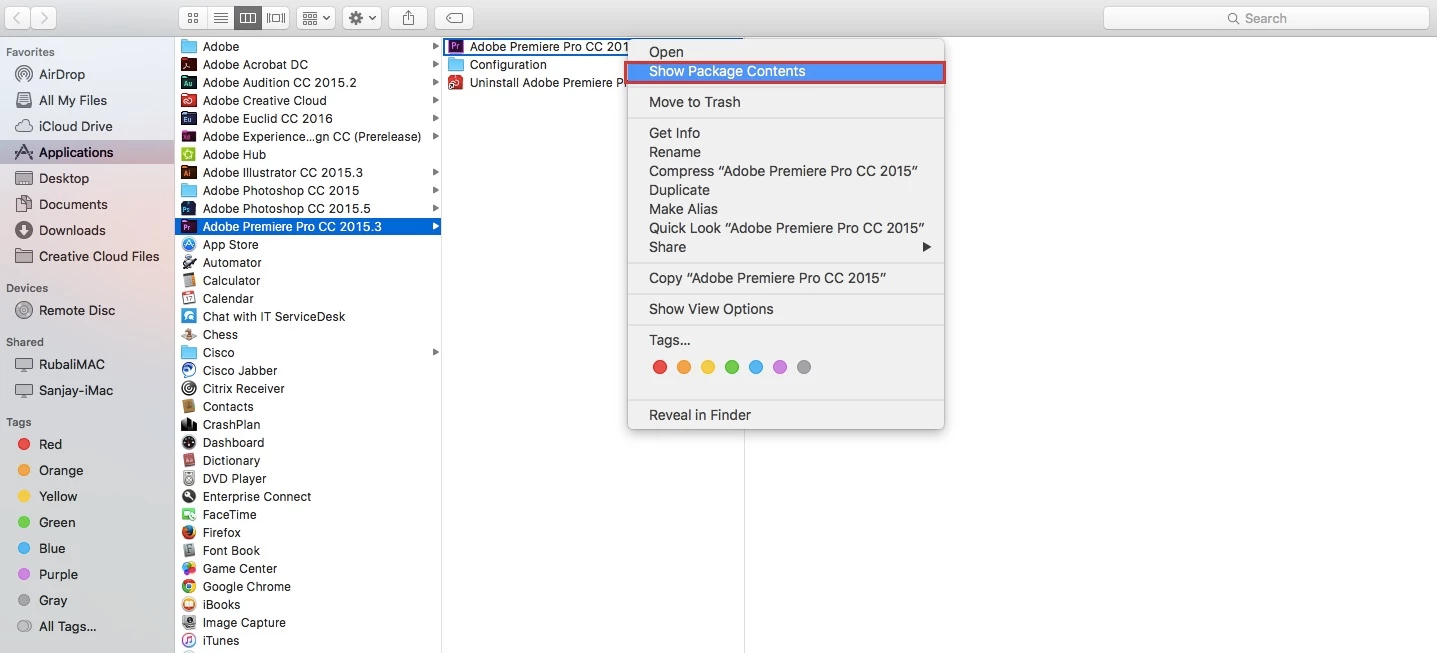Apply green tag dot in context menu
Image resolution: width=1437 pixels, height=653 pixels.
point(732,367)
